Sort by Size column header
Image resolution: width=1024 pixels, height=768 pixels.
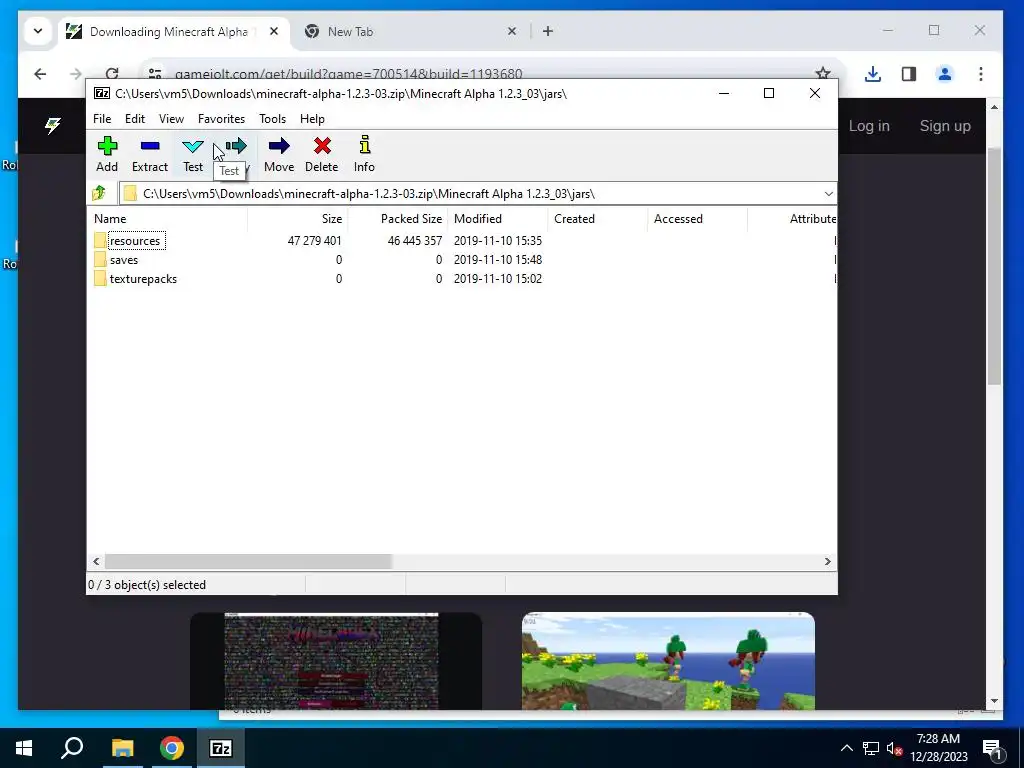298,219
